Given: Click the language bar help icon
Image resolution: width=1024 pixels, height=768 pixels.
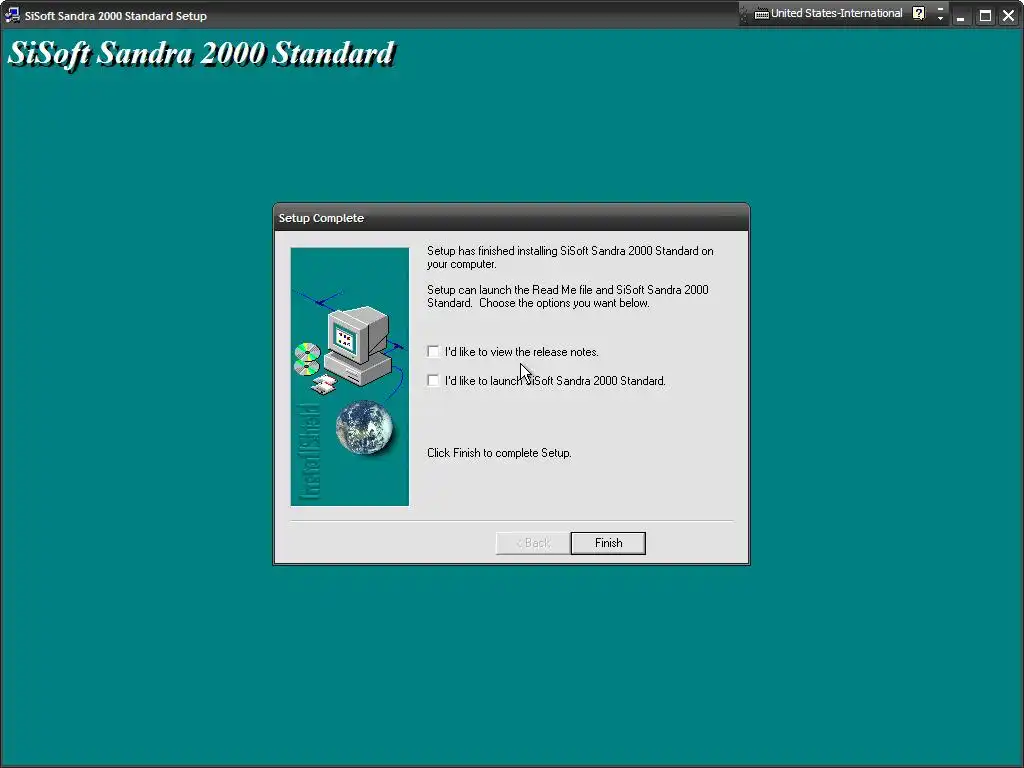Looking at the screenshot, I should 918,13.
